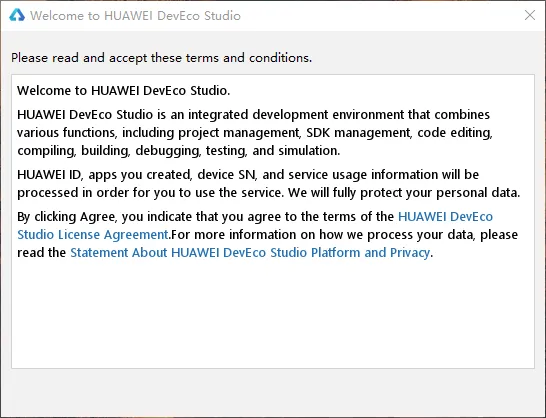Click the 'Please read and accept' instruction label
Image resolution: width=546 pixels, height=418 pixels.
click(x=161, y=58)
